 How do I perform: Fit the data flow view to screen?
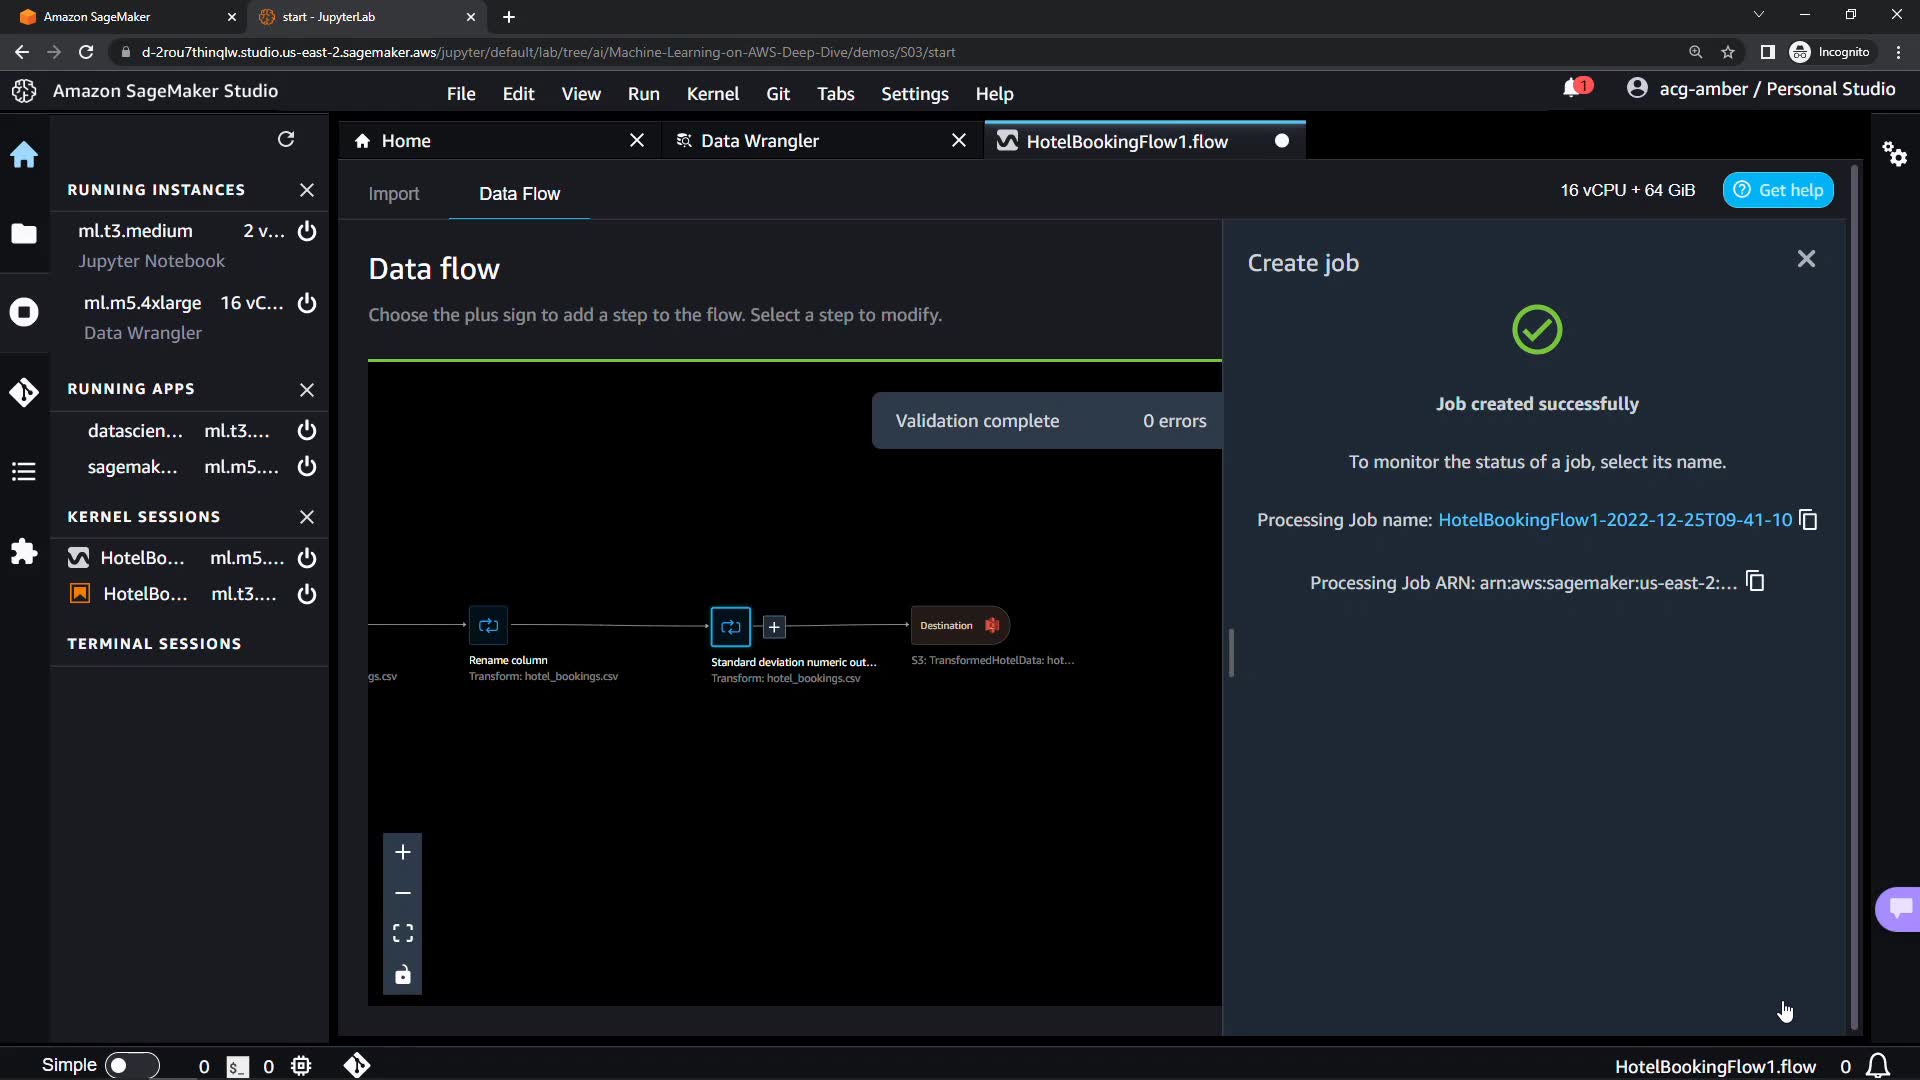tap(403, 933)
